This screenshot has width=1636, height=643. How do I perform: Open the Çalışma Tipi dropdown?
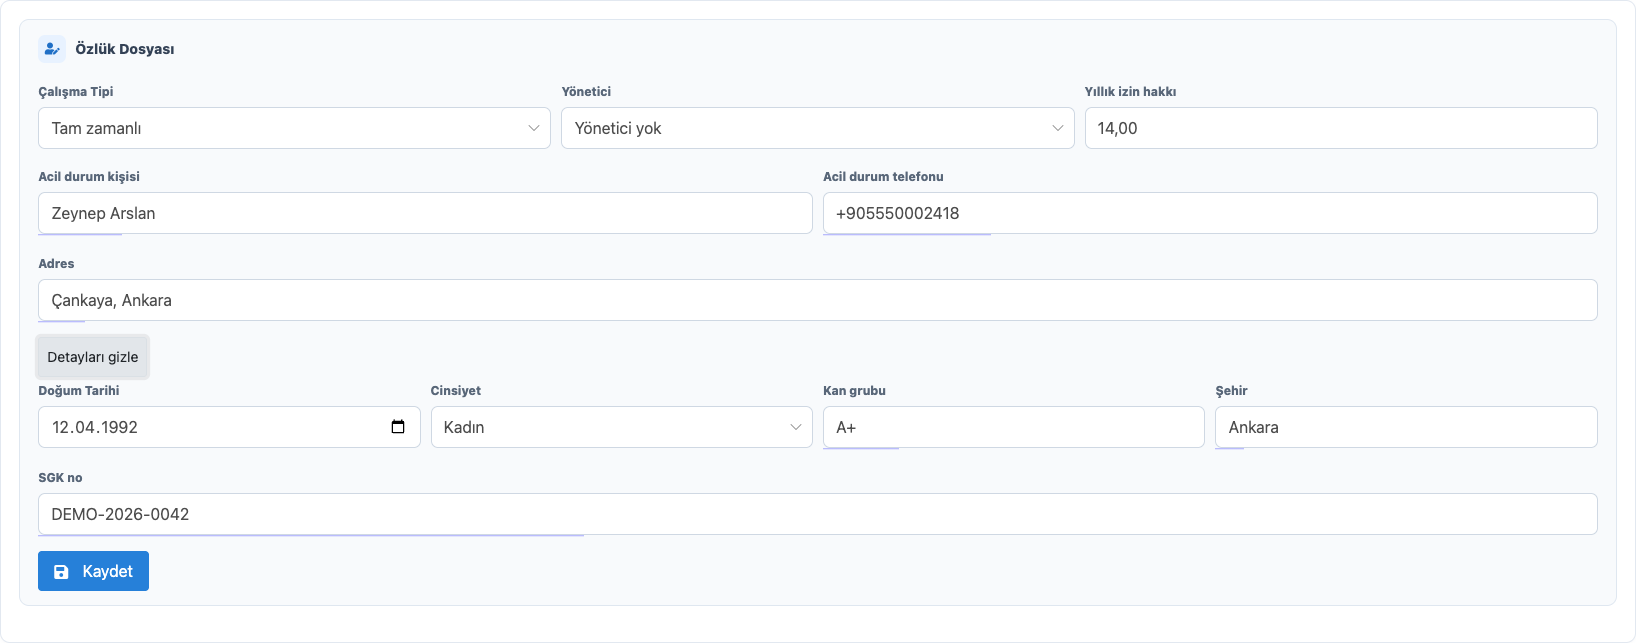pyautogui.click(x=294, y=128)
